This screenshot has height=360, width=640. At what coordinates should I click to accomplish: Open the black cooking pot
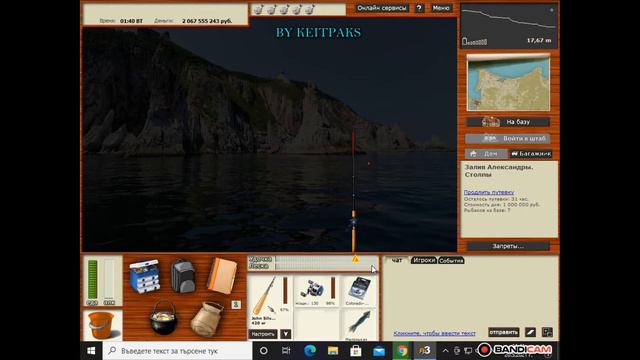(x=163, y=318)
